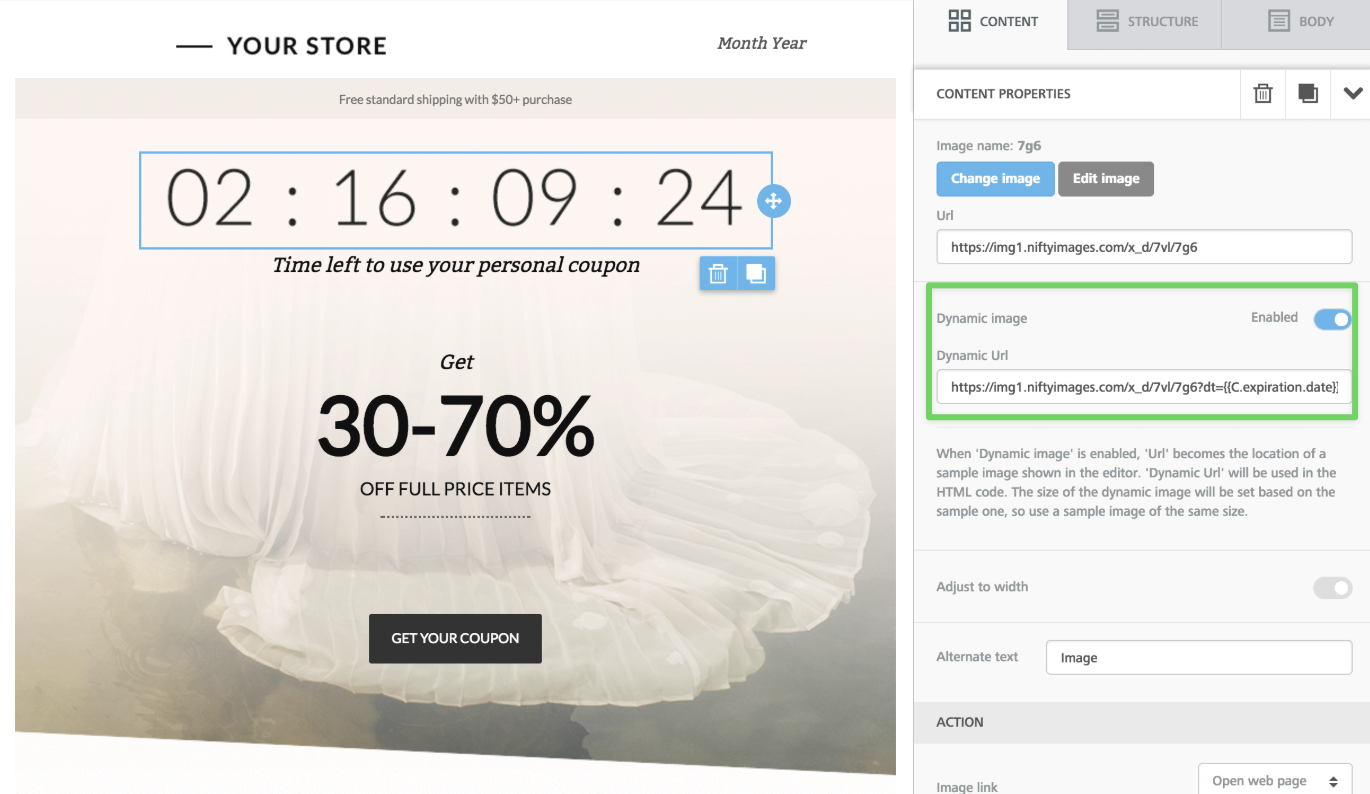The image size is (1370, 794).
Task: Click the Get Your Coupon button
Action: (x=455, y=638)
